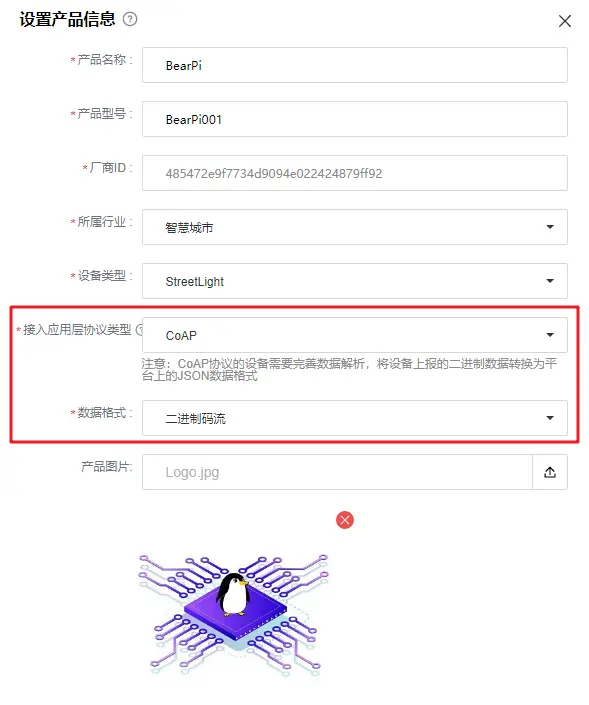This screenshot has width=589, height=705.
Task: Click the penguin chip product image preview
Action: (234, 616)
